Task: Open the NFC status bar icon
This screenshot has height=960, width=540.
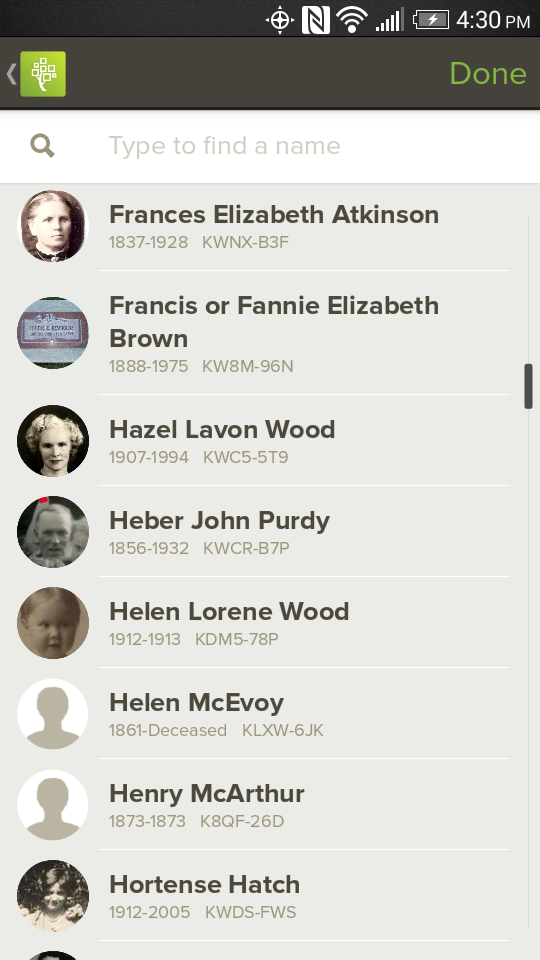Action: pos(316,20)
